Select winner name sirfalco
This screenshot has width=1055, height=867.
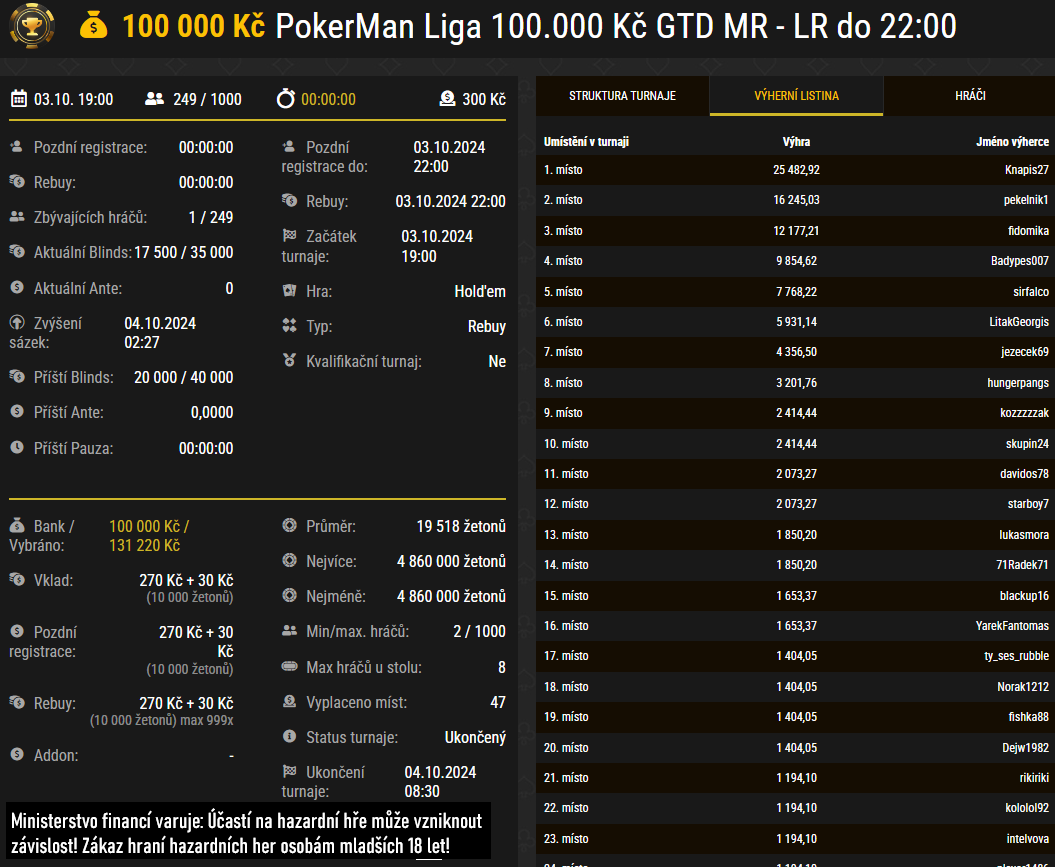[1031, 292]
